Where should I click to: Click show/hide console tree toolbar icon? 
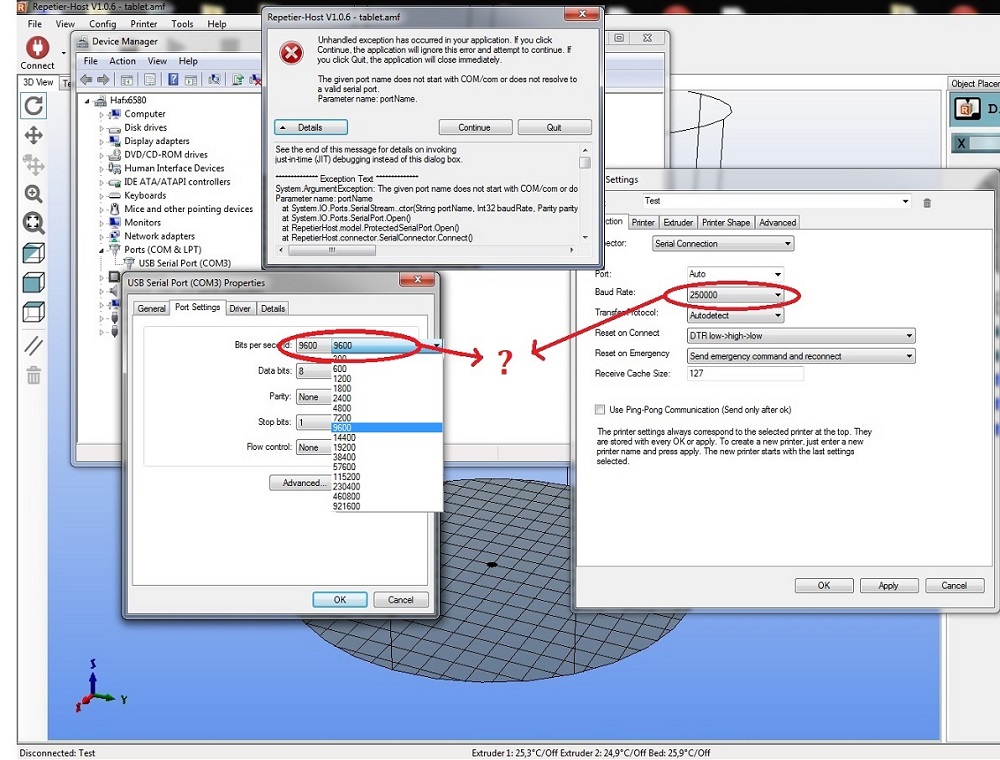tap(127, 80)
